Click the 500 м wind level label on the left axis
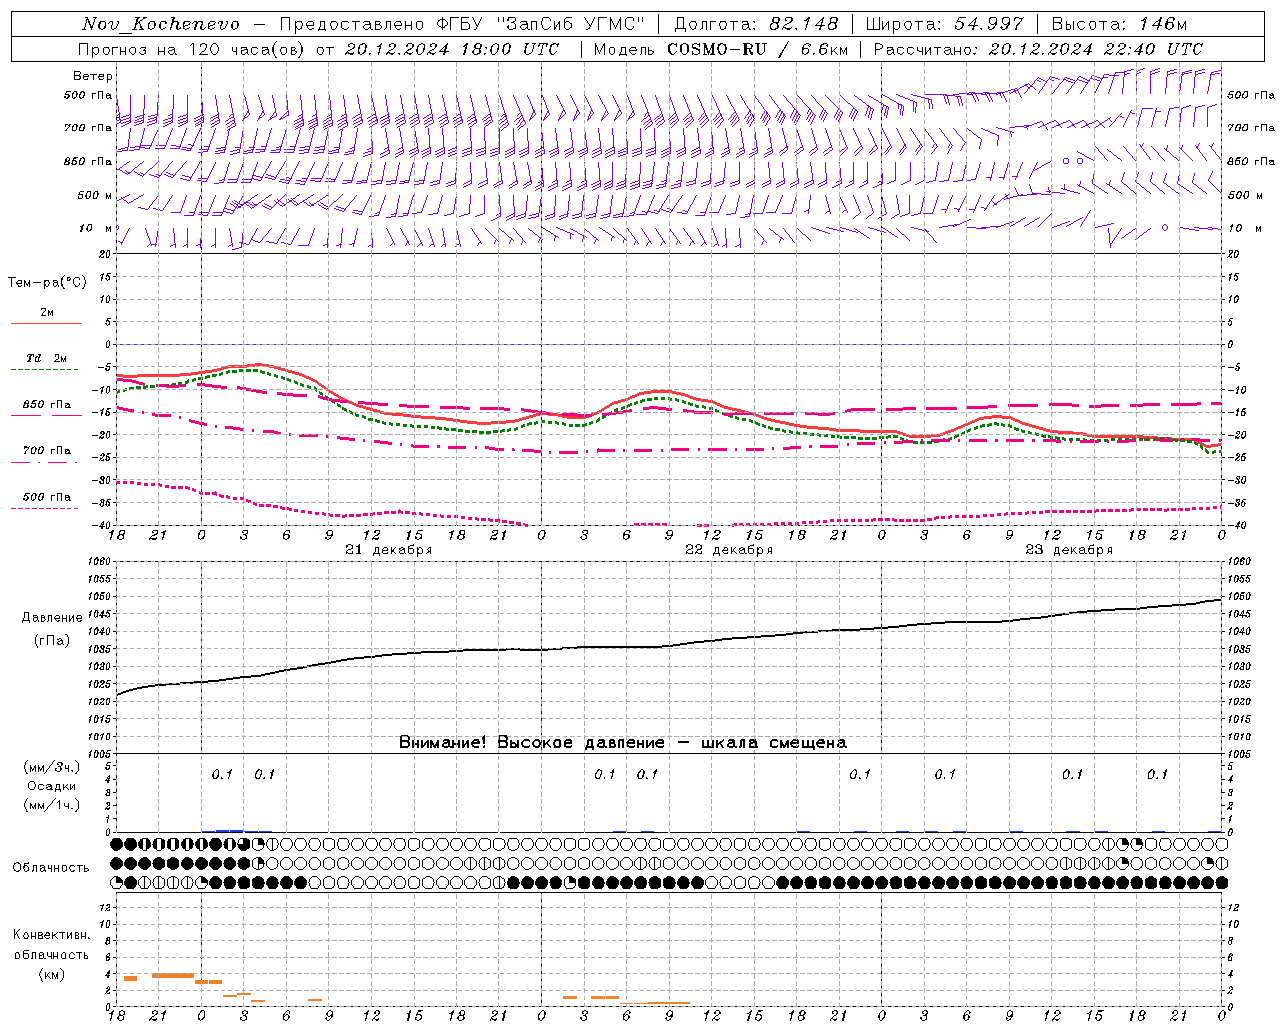Image resolution: width=1280 pixels, height=1024 pixels. coord(95,195)
